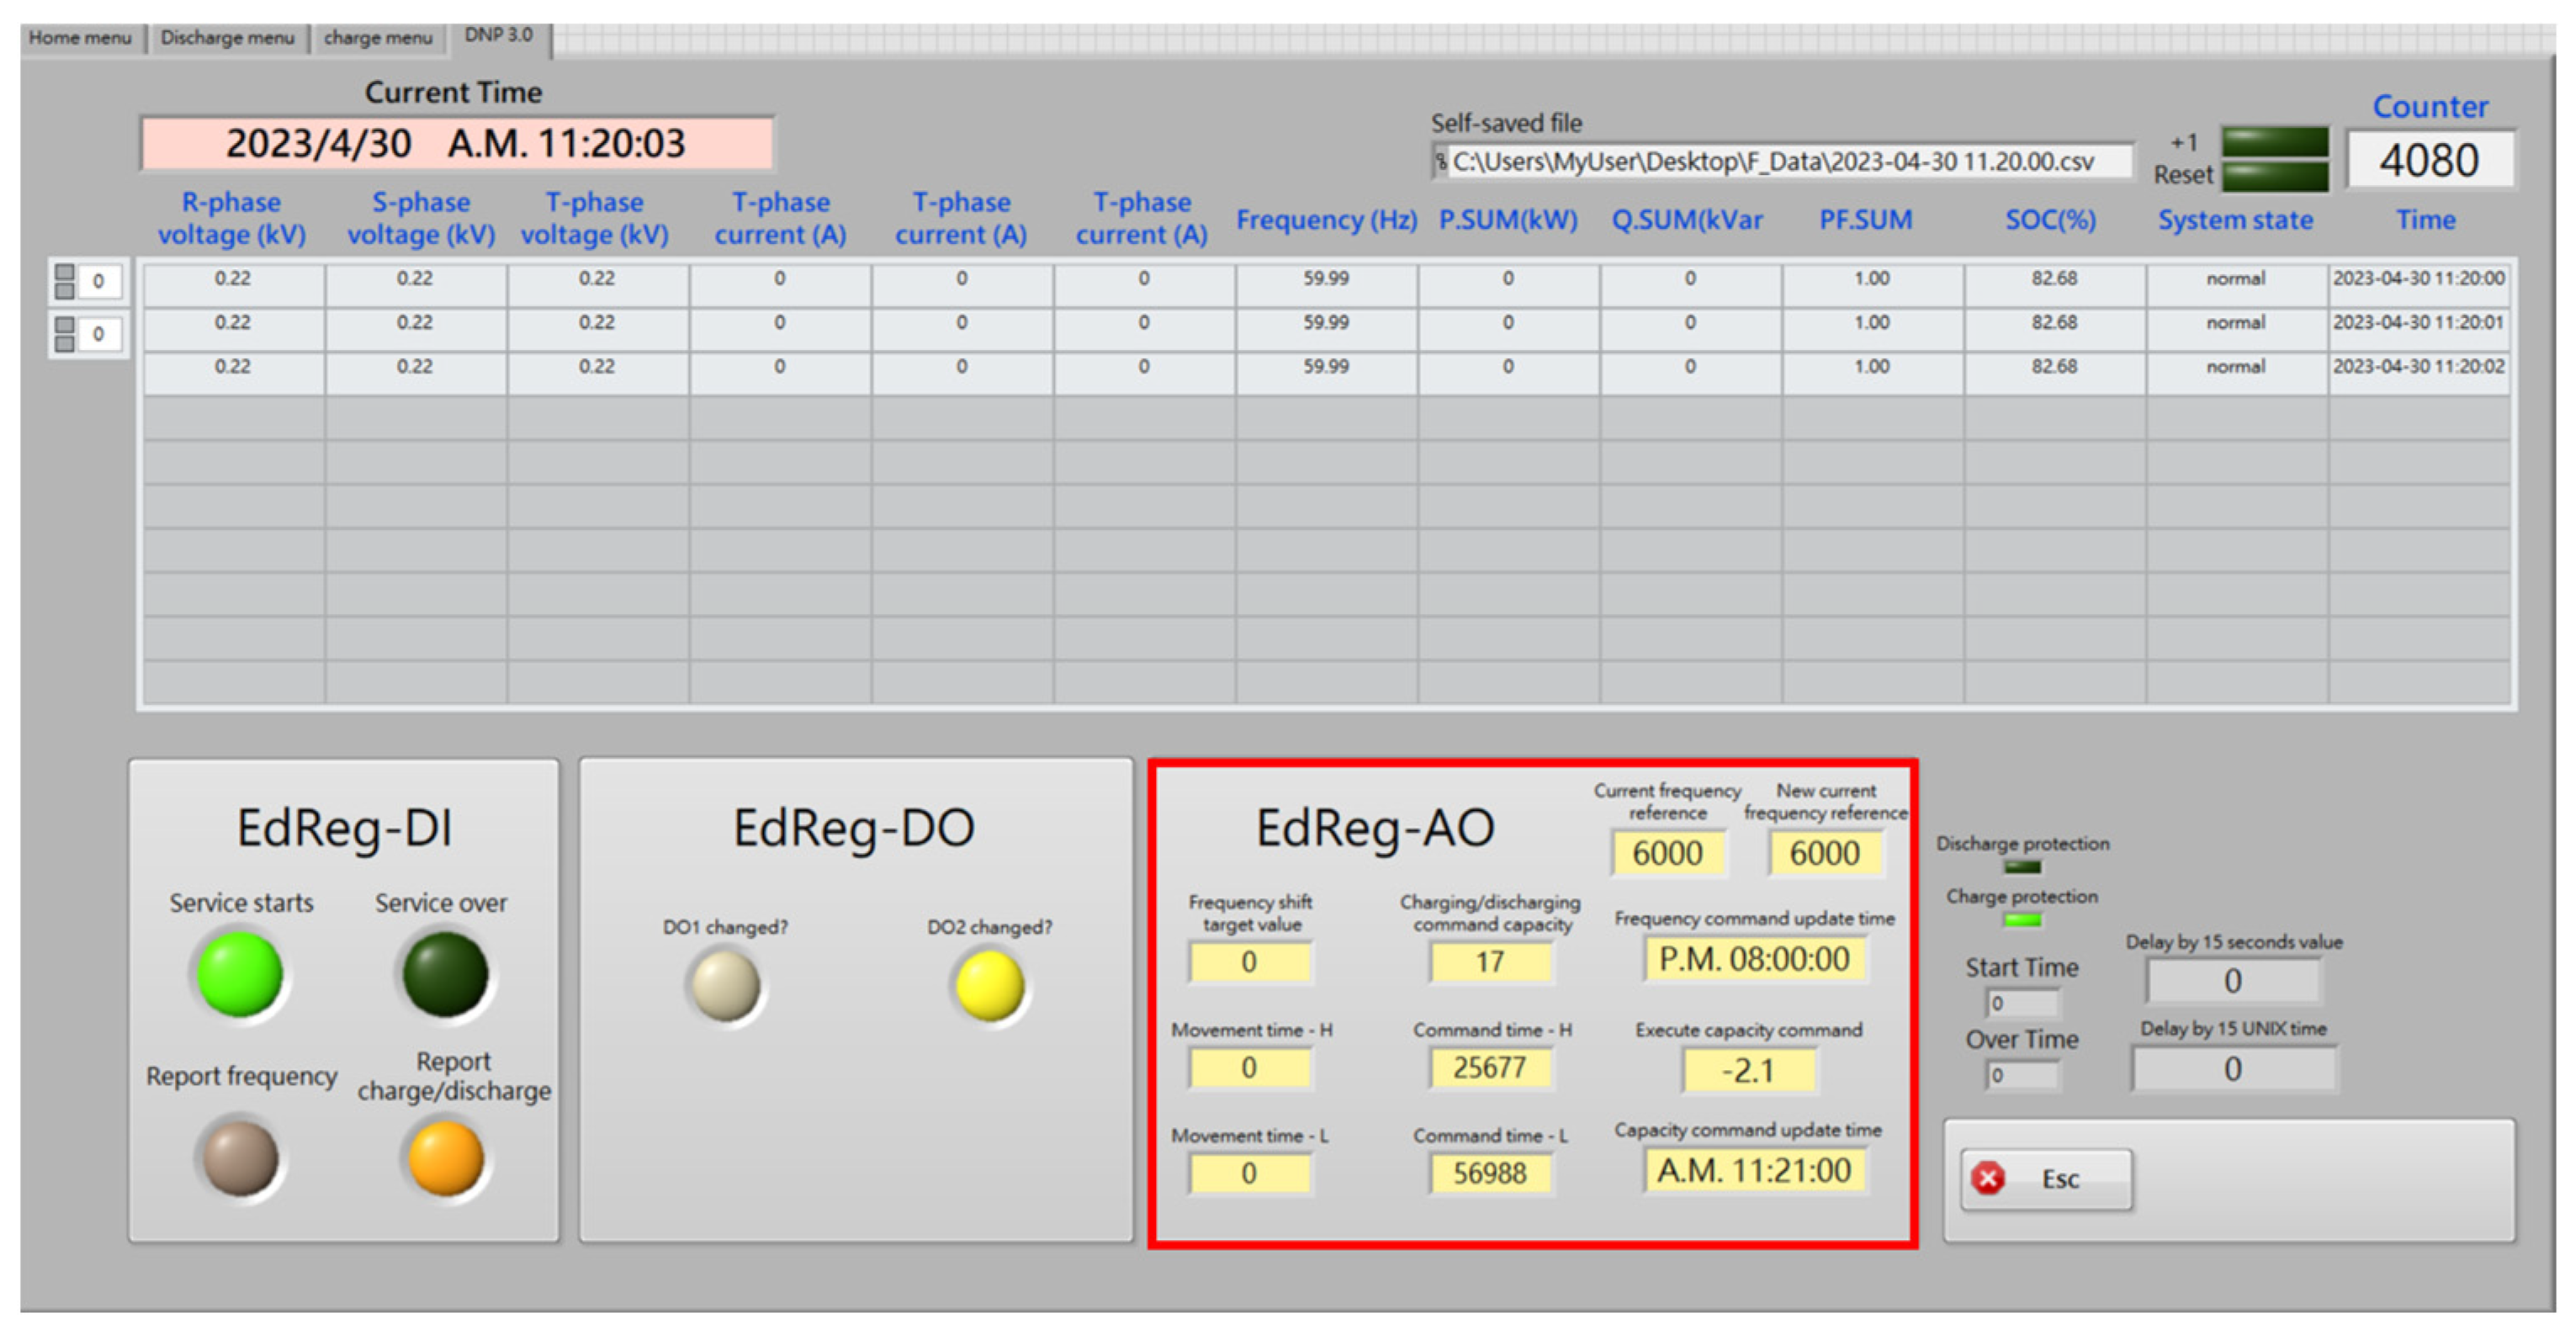Switch to the Home menu tab
The width and height of the screenshot is (2576, 1340).
click(80, 38)
